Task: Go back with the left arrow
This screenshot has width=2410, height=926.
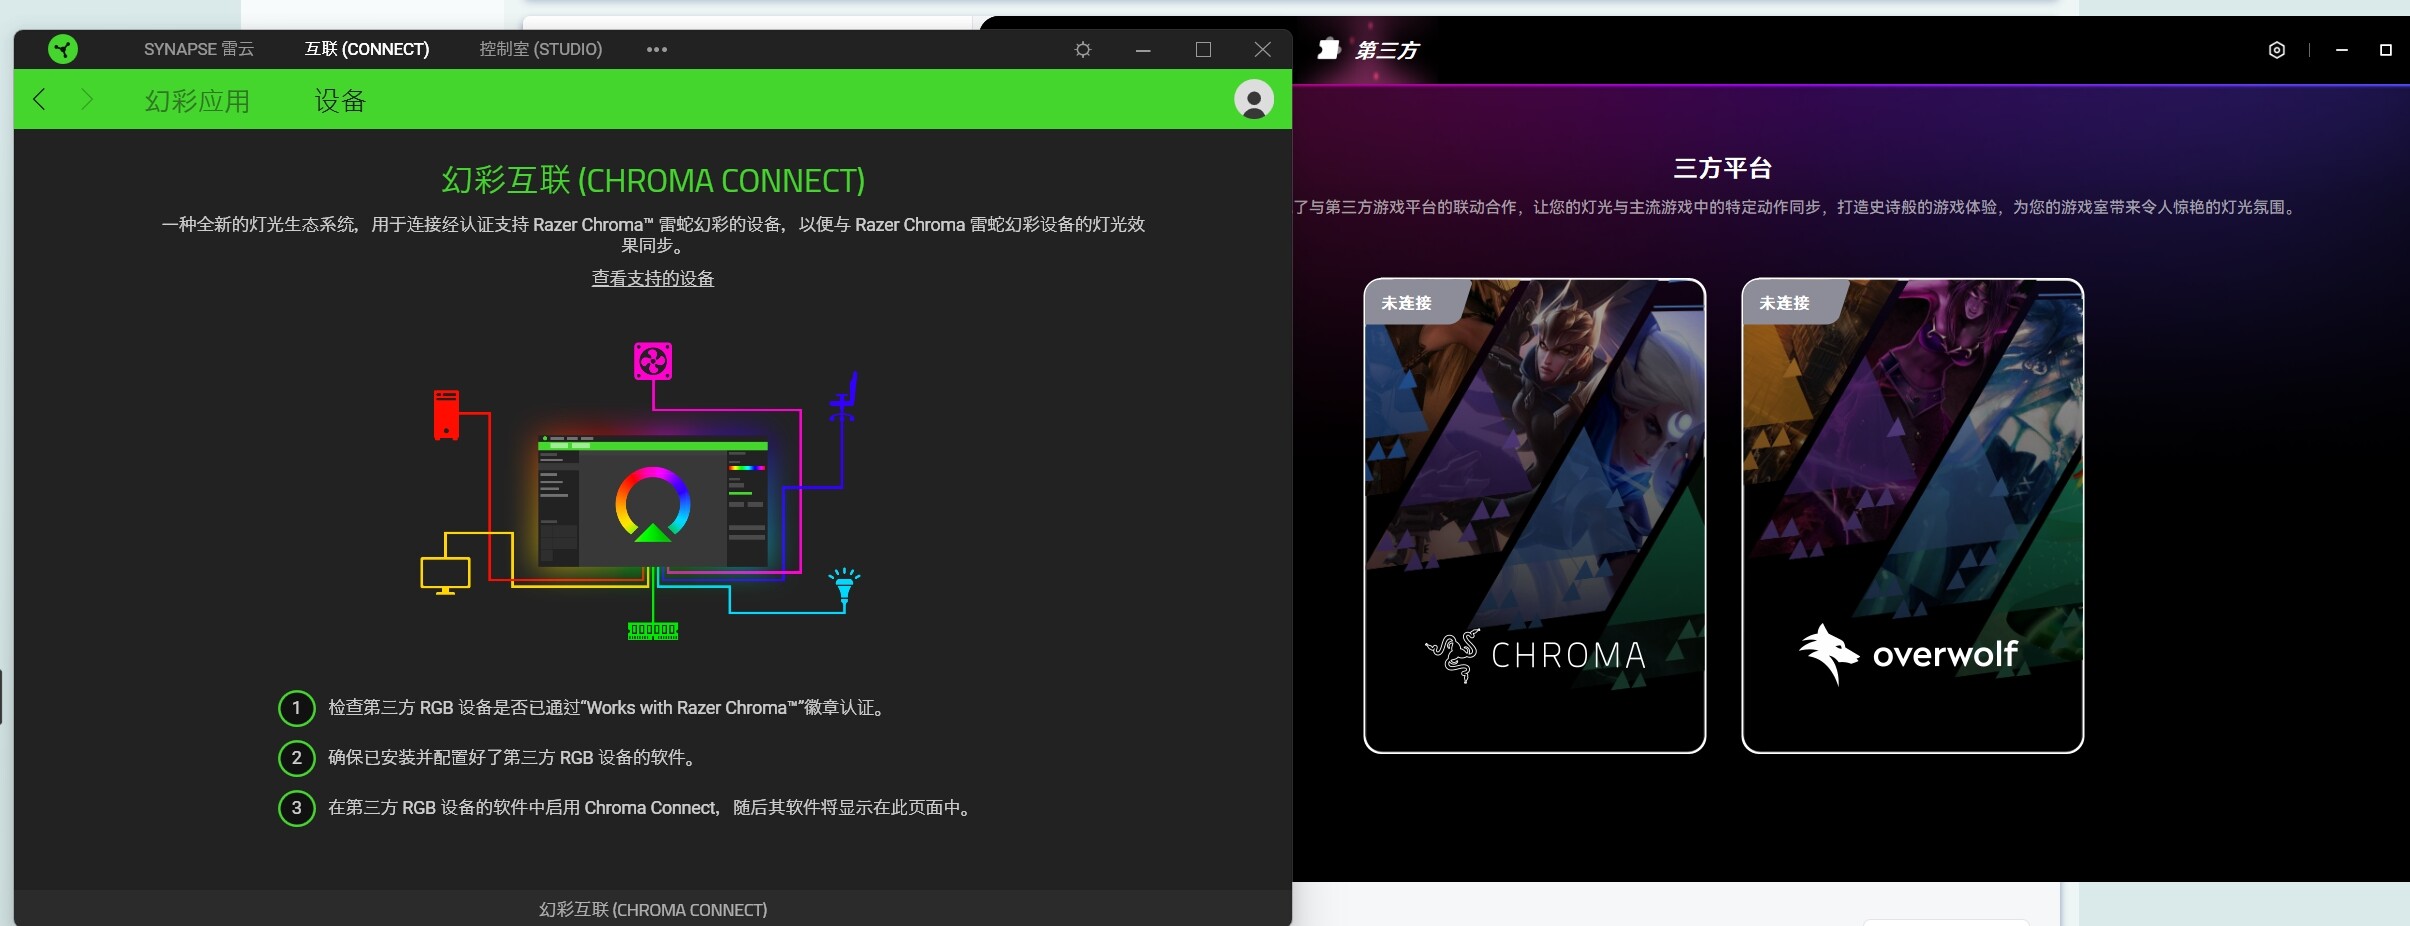Action: coord(40,99)
